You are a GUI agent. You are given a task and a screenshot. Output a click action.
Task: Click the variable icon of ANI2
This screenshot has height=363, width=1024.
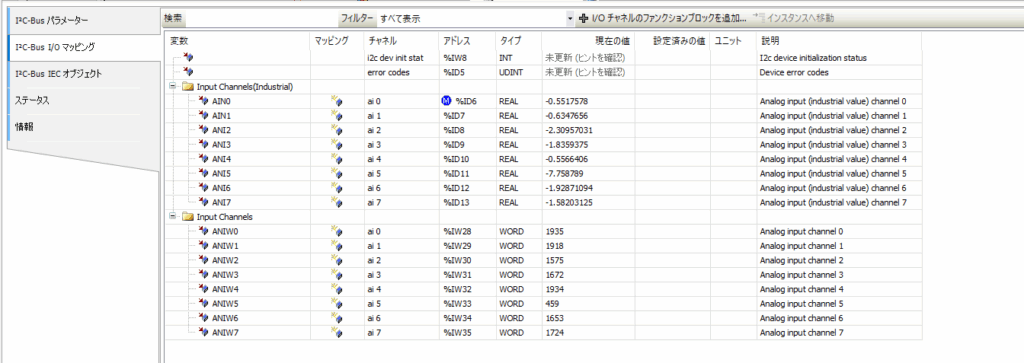pos(203,130)
